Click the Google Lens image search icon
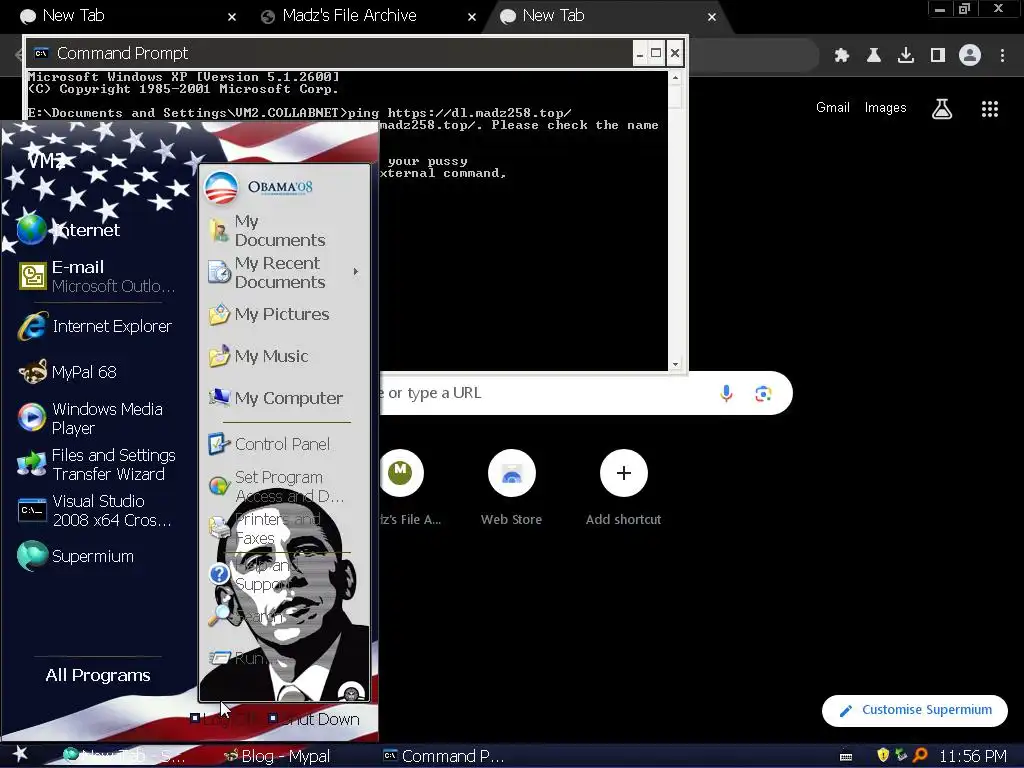 tap(763, 393)
